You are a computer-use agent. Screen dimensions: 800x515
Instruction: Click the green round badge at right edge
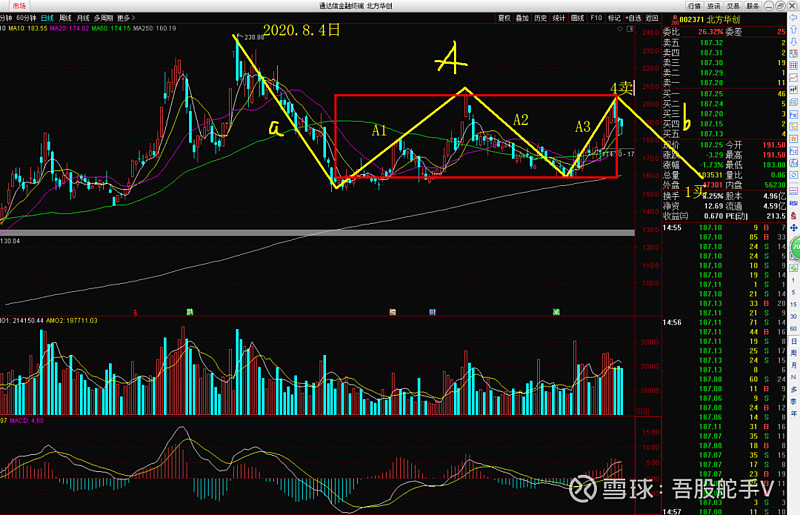(x=795, y=248)
